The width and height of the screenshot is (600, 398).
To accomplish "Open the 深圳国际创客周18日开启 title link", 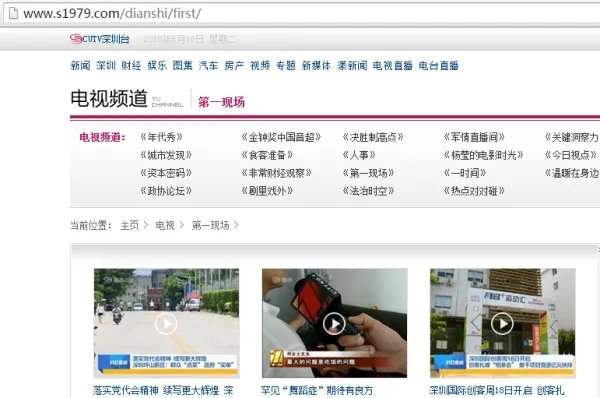I will pyautogui.click(x=497, y=390).
